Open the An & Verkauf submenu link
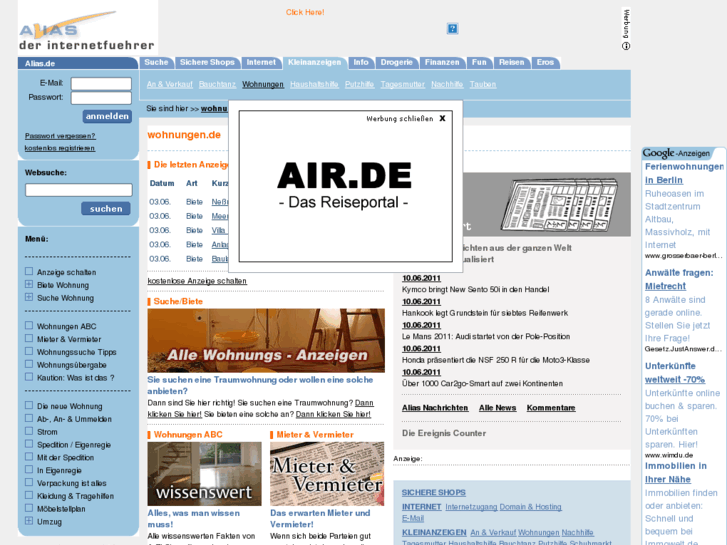727x545 pixels. (170, 84)
